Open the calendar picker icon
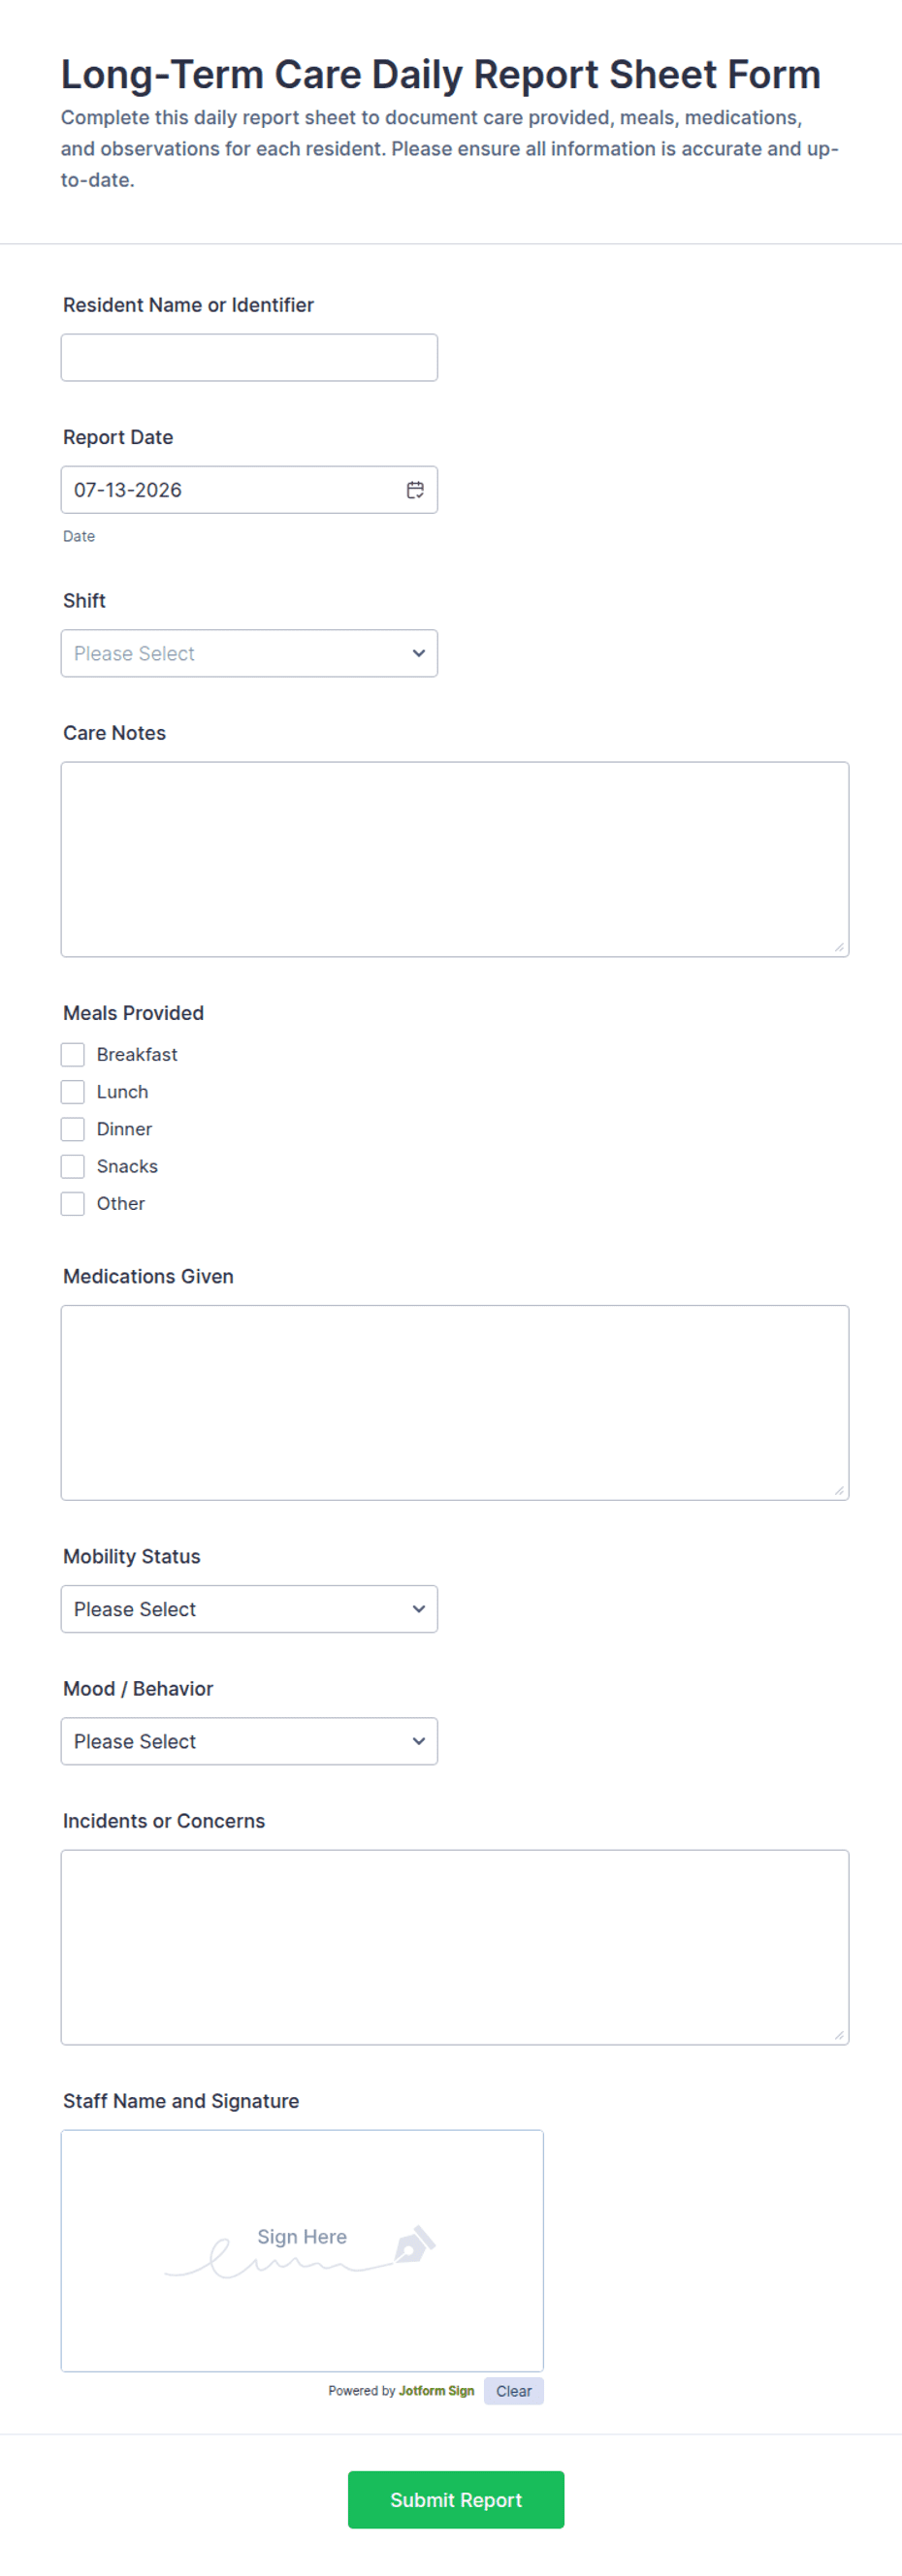 point(415,490)
